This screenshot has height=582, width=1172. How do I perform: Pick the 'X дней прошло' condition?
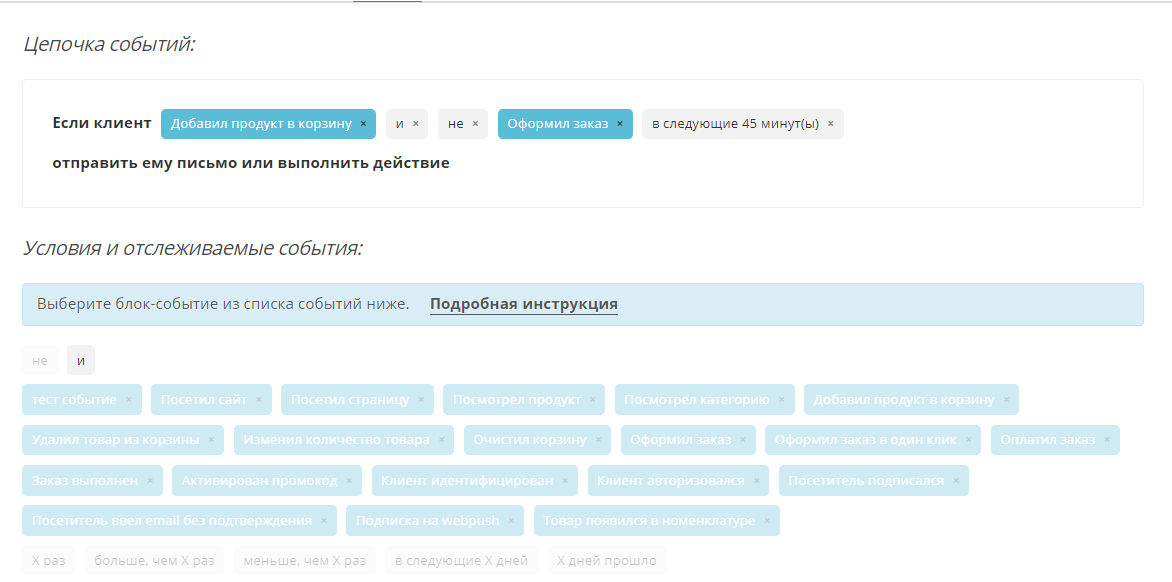[x=606, y=560]
